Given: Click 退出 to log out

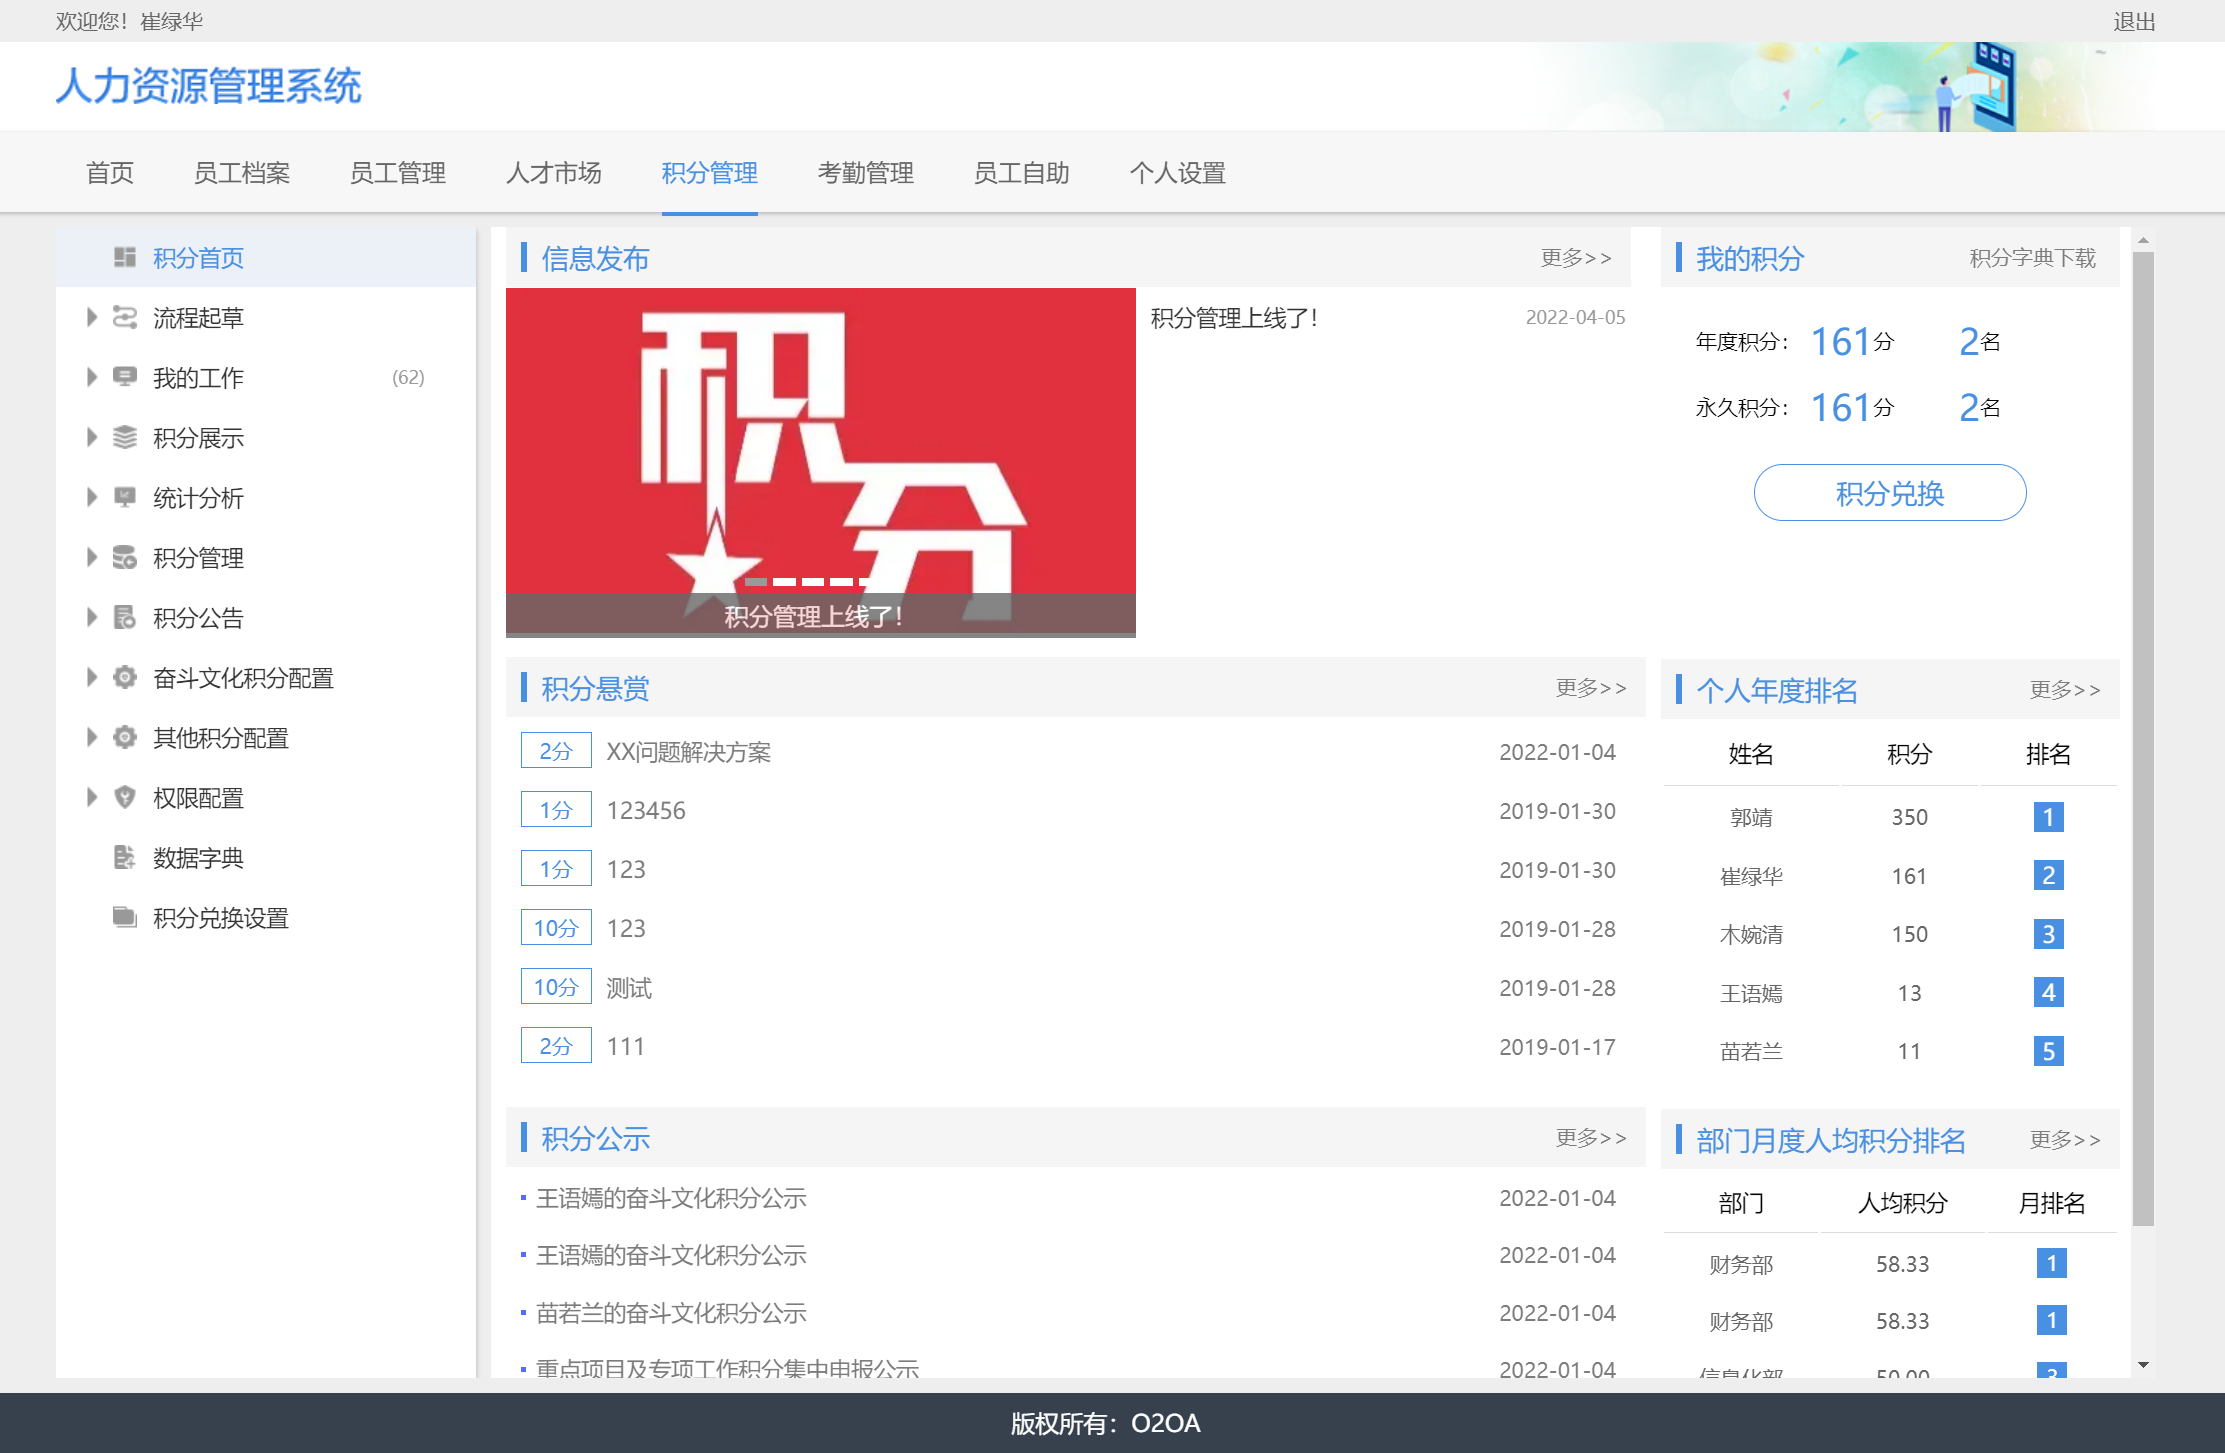Looking at the screenshot, I should point(2134,21).
